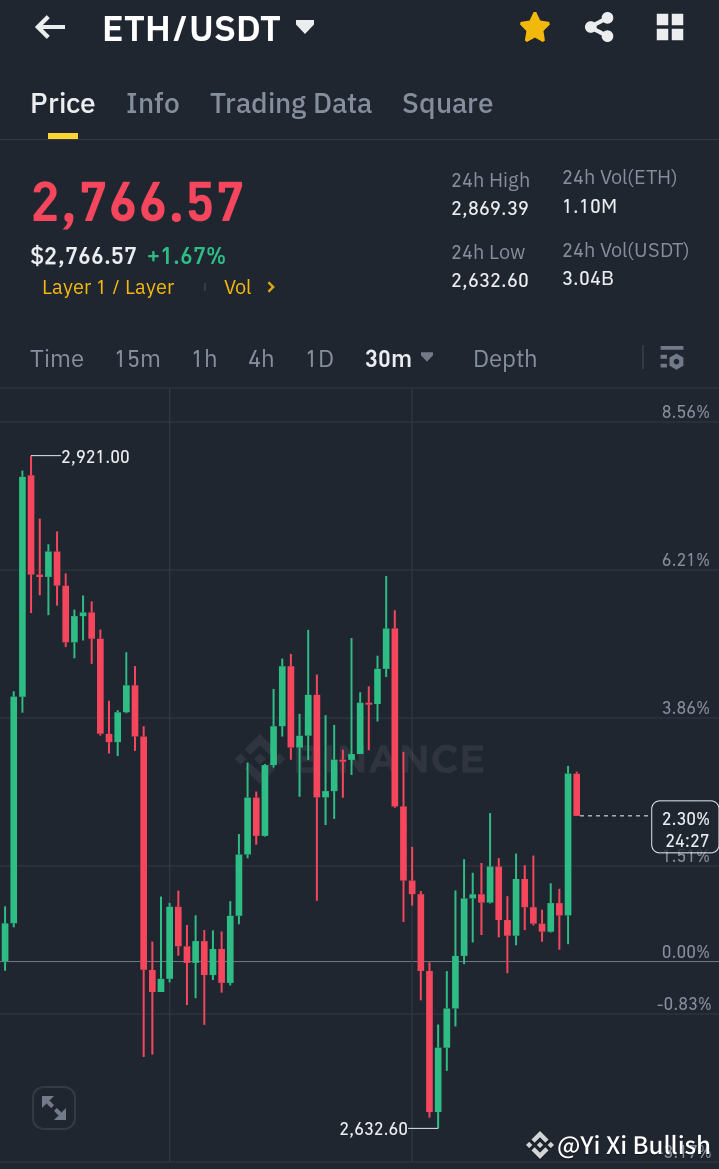Favorite ETH/USDT using the star icon
The height and width of the screenshot is (1169, 719).
point(534,27)
